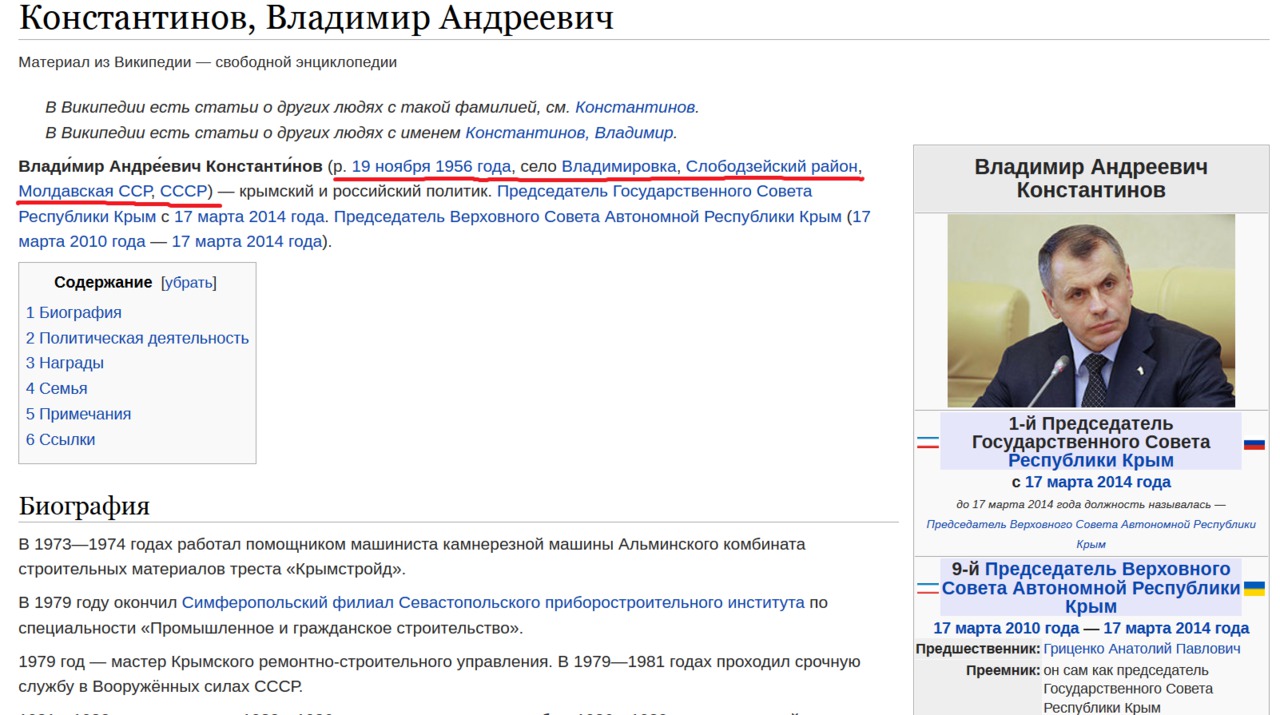Open the СССР link in the intro

point(183,191)
